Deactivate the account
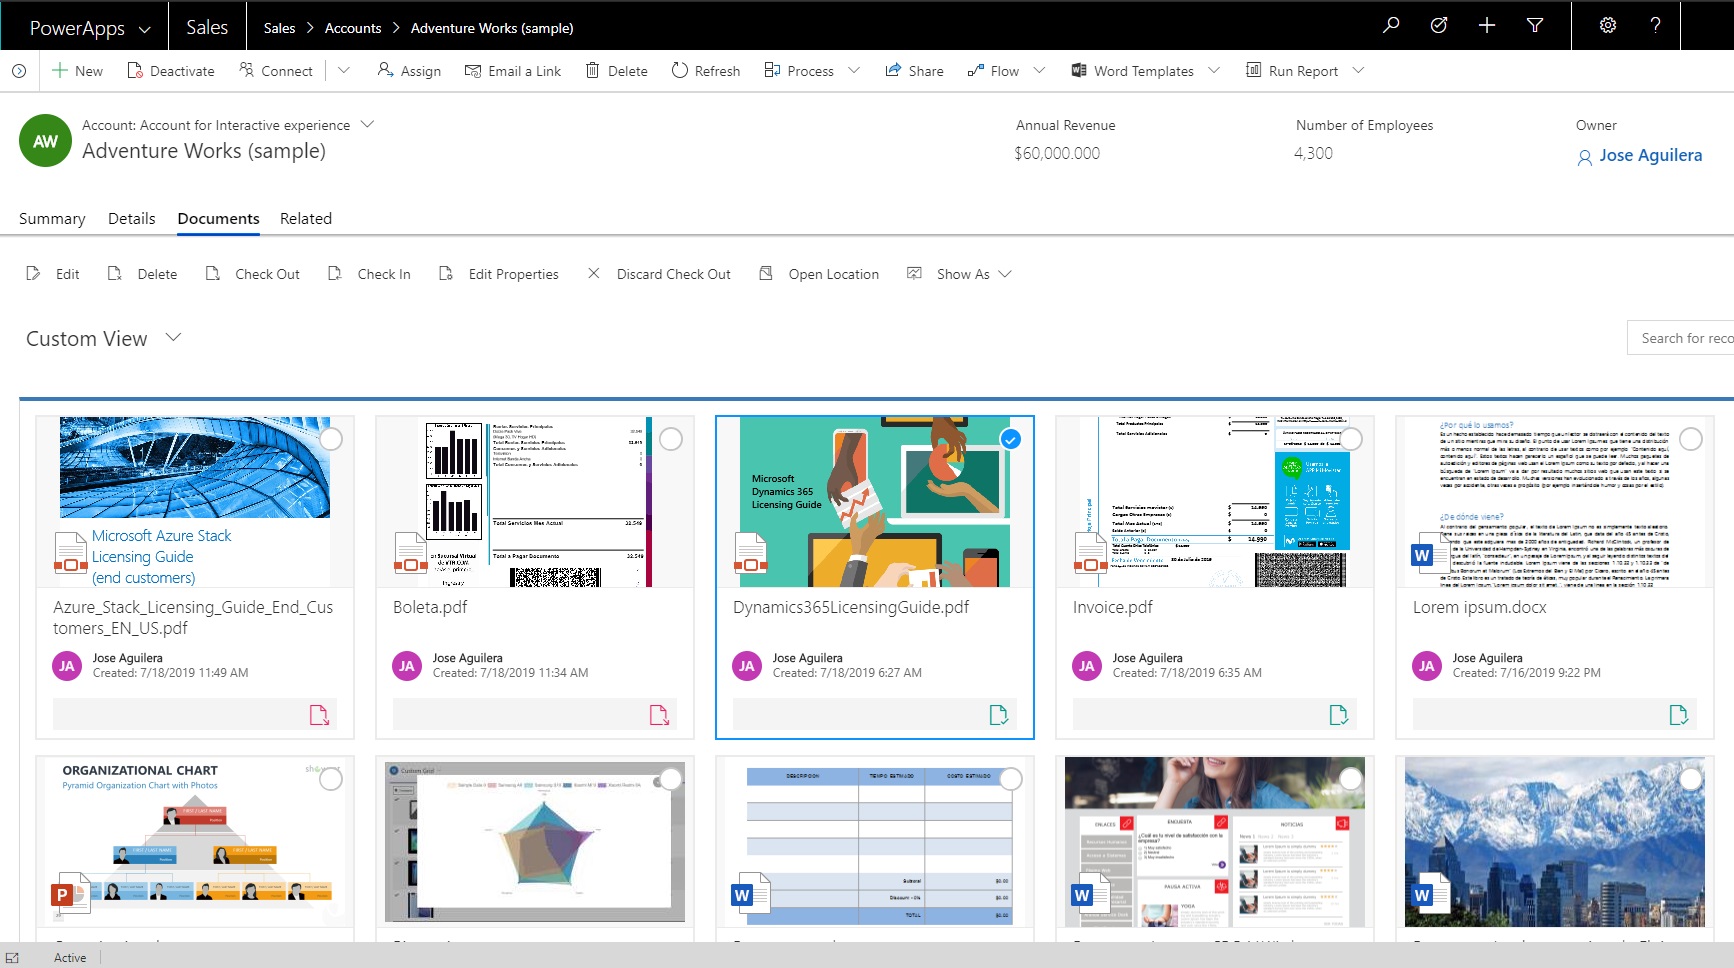Screen dimensions: 1734x968 coord(171,71)
